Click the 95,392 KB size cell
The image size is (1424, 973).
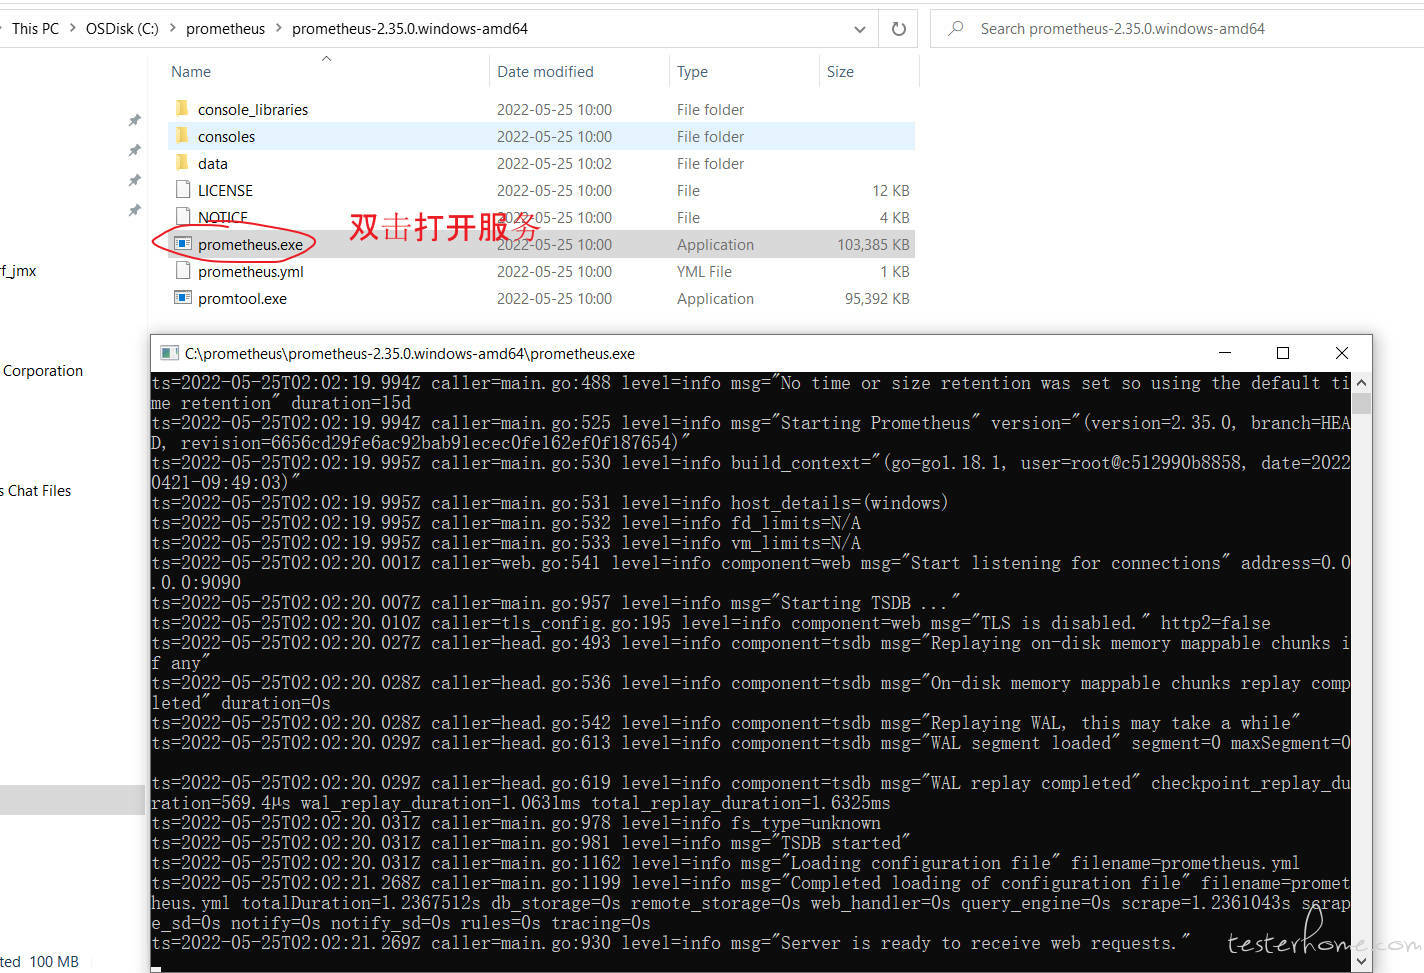click(877, 298)
